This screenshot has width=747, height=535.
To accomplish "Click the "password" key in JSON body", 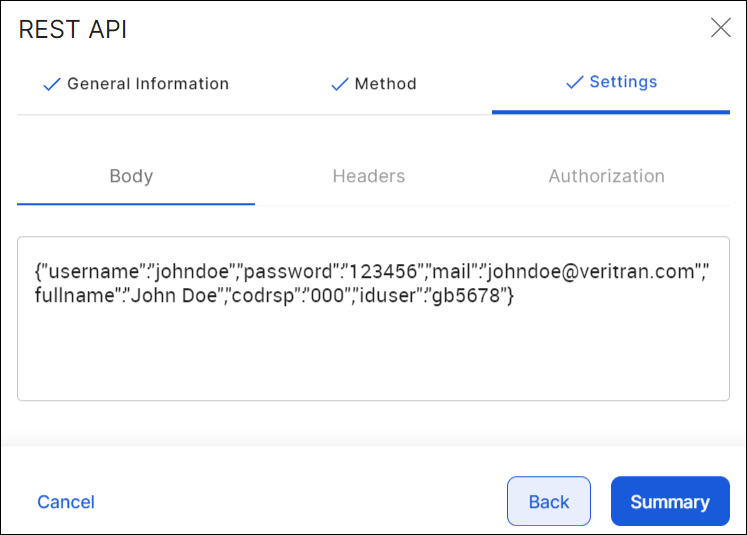I will [288, 271].
